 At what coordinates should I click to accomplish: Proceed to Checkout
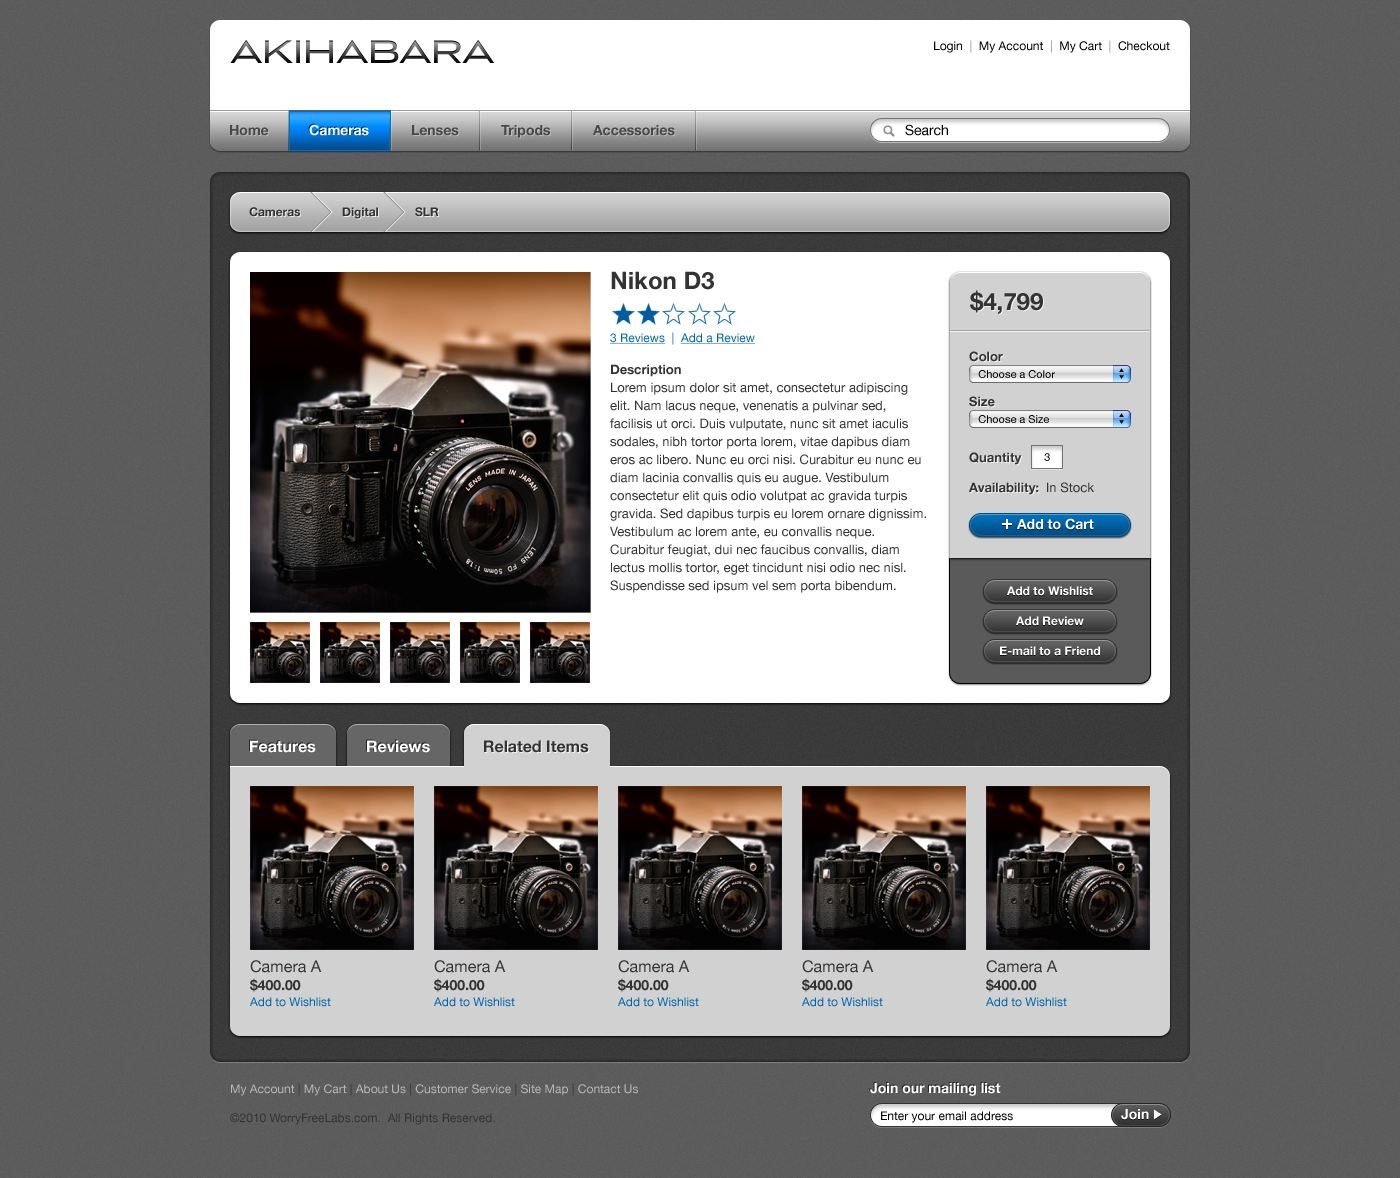[1143, 46]
